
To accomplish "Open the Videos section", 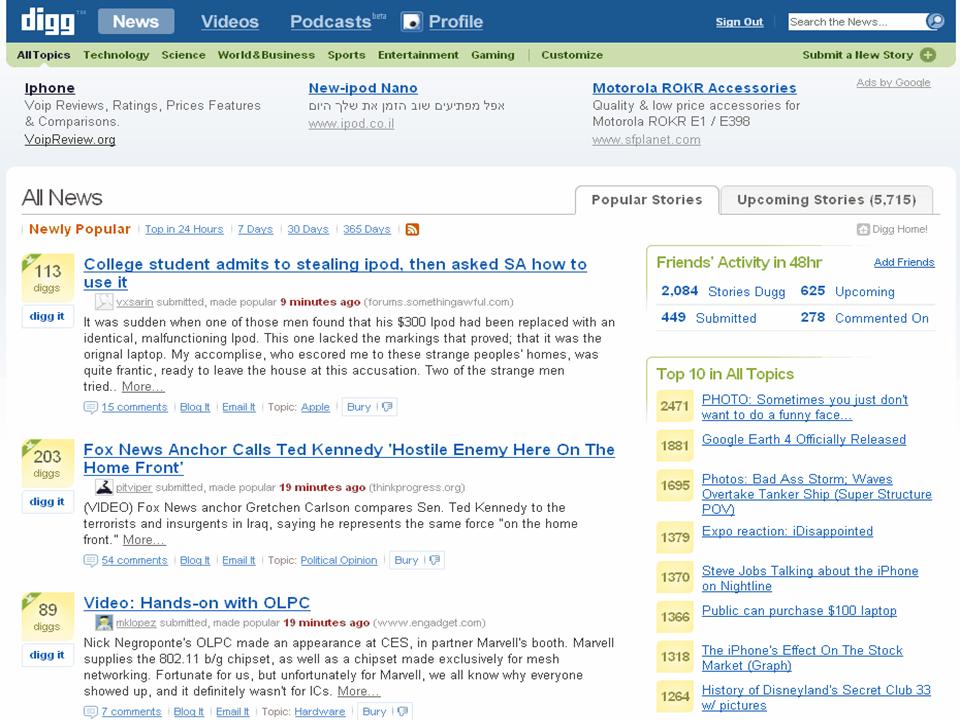I will pos(230,21).
